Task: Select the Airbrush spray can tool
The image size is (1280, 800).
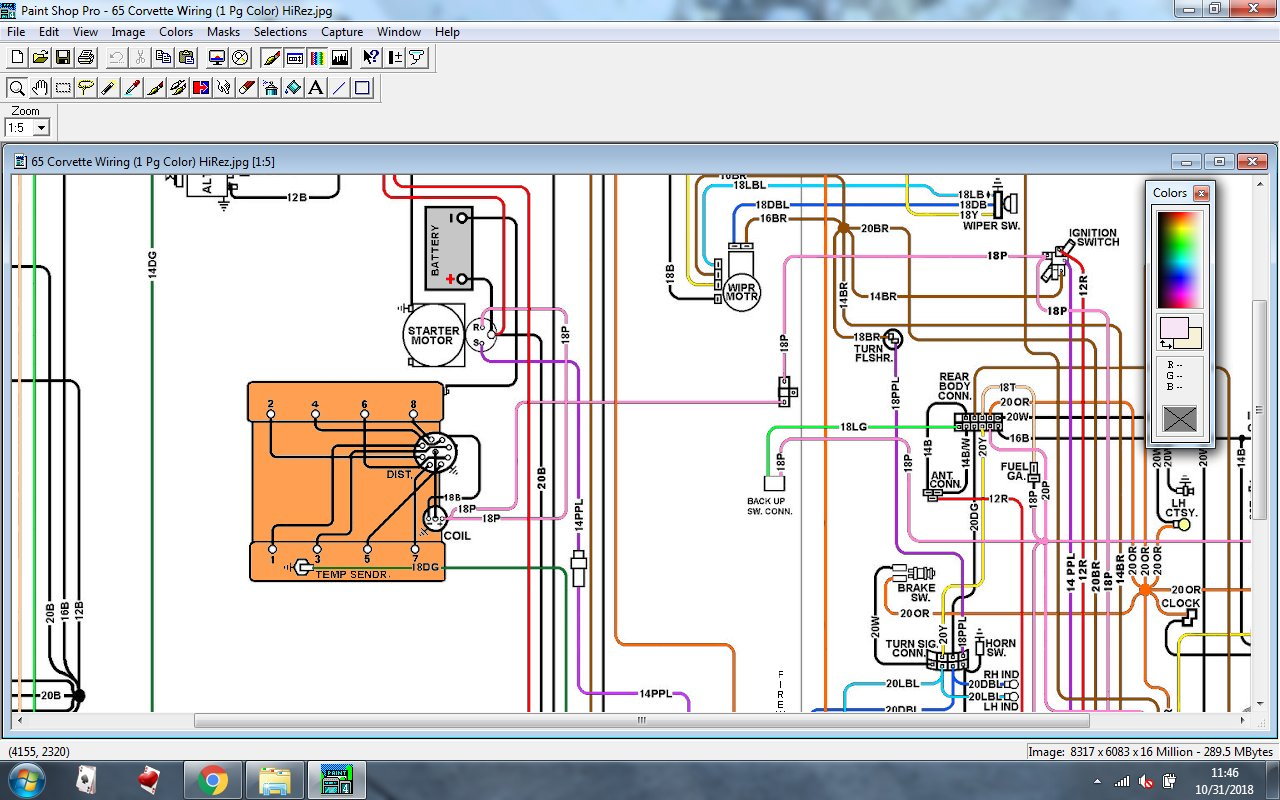Action: tap(270, 88)
